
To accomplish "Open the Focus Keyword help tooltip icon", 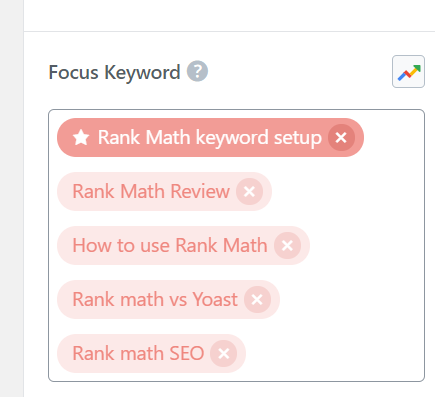I will click(197, 71).
